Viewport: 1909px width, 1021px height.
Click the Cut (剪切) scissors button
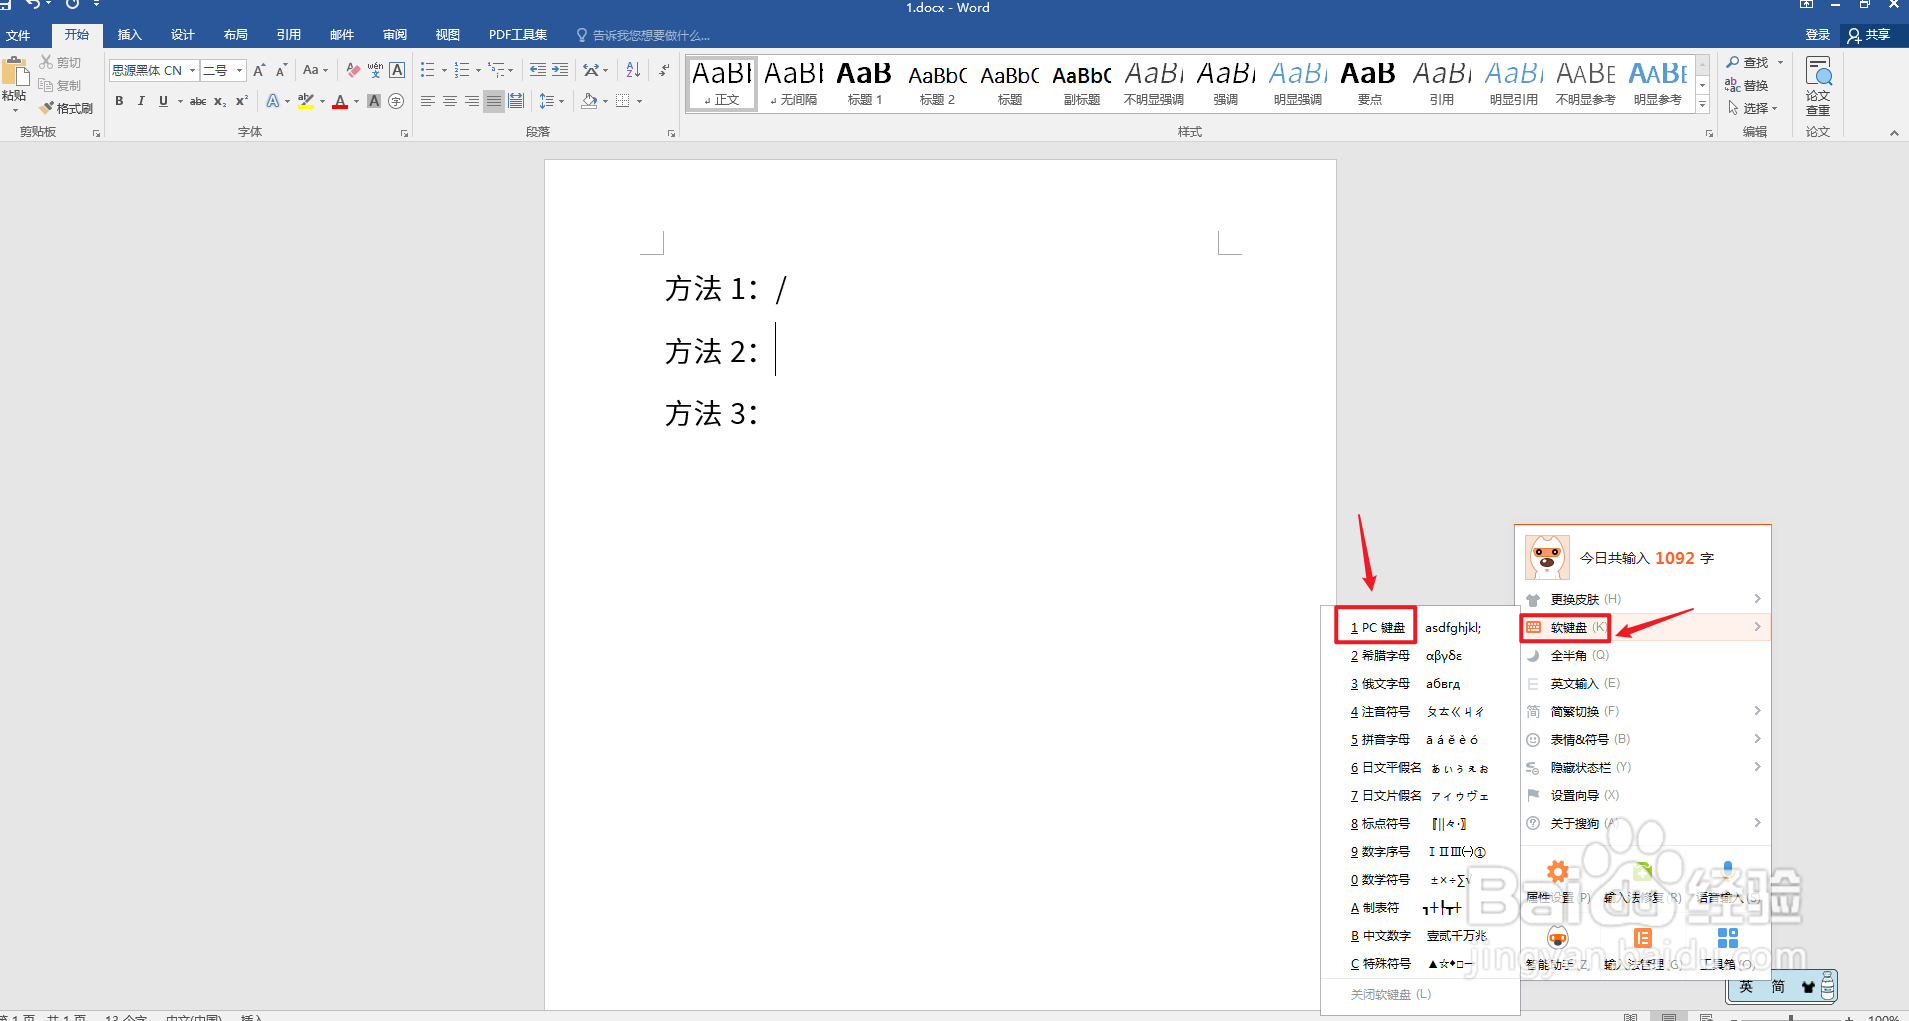coord(60,62)
